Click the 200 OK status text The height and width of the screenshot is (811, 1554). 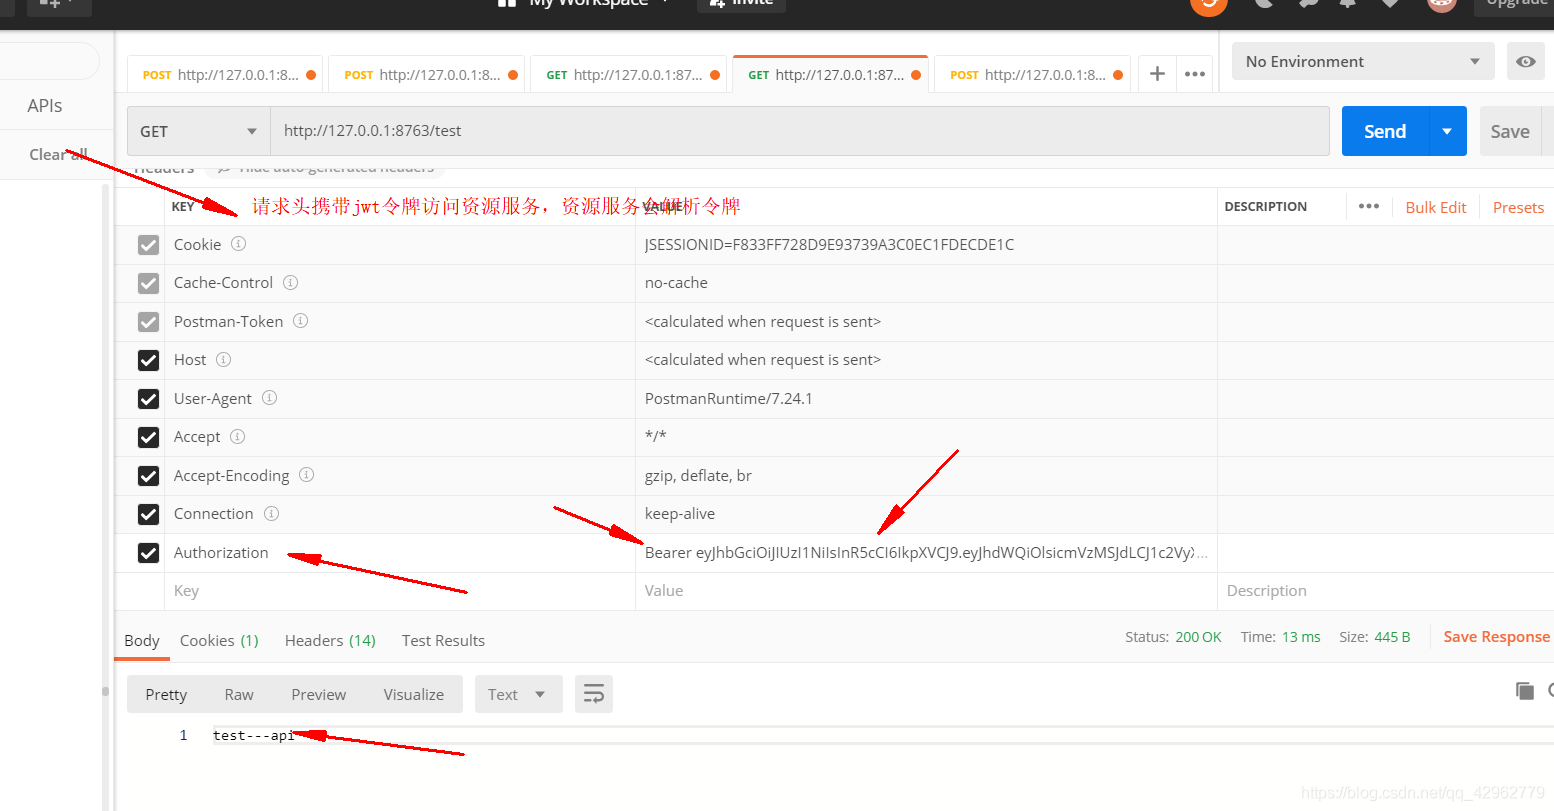1198,636
